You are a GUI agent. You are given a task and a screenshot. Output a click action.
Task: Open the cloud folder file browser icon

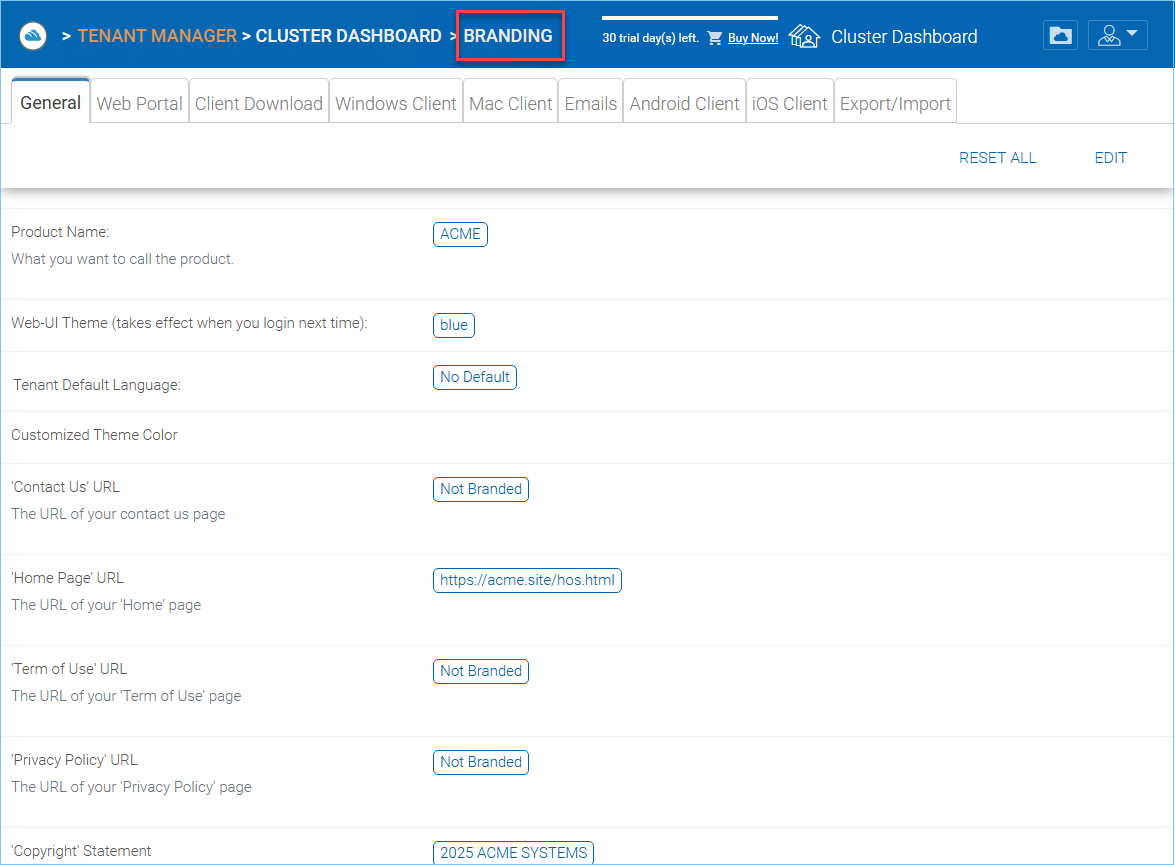(x=1060, y=35)
